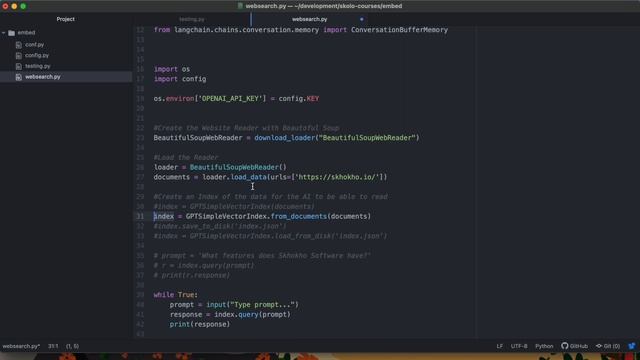Viewport: 640px width, 360px height.
Task: Click the conf.py file icon
Action: (19, 45)
